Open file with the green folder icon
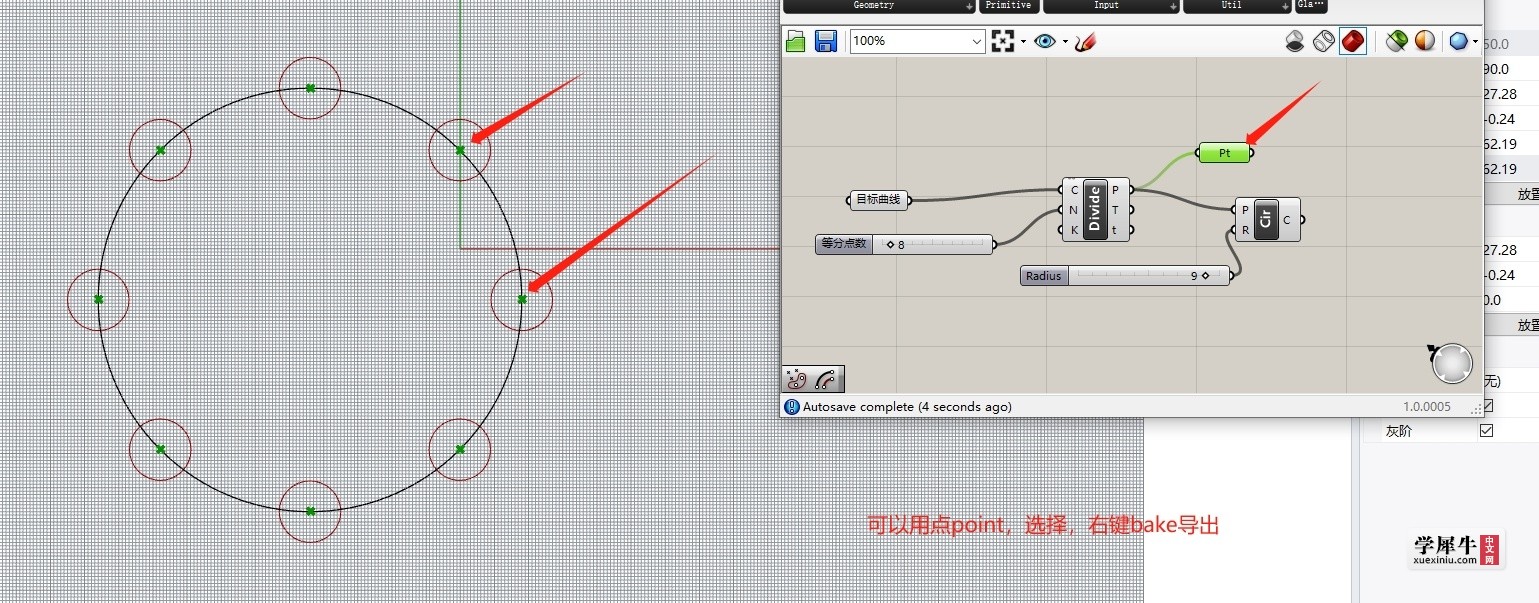This screenshot has width=1539, height=603. (x=796, y=41)
